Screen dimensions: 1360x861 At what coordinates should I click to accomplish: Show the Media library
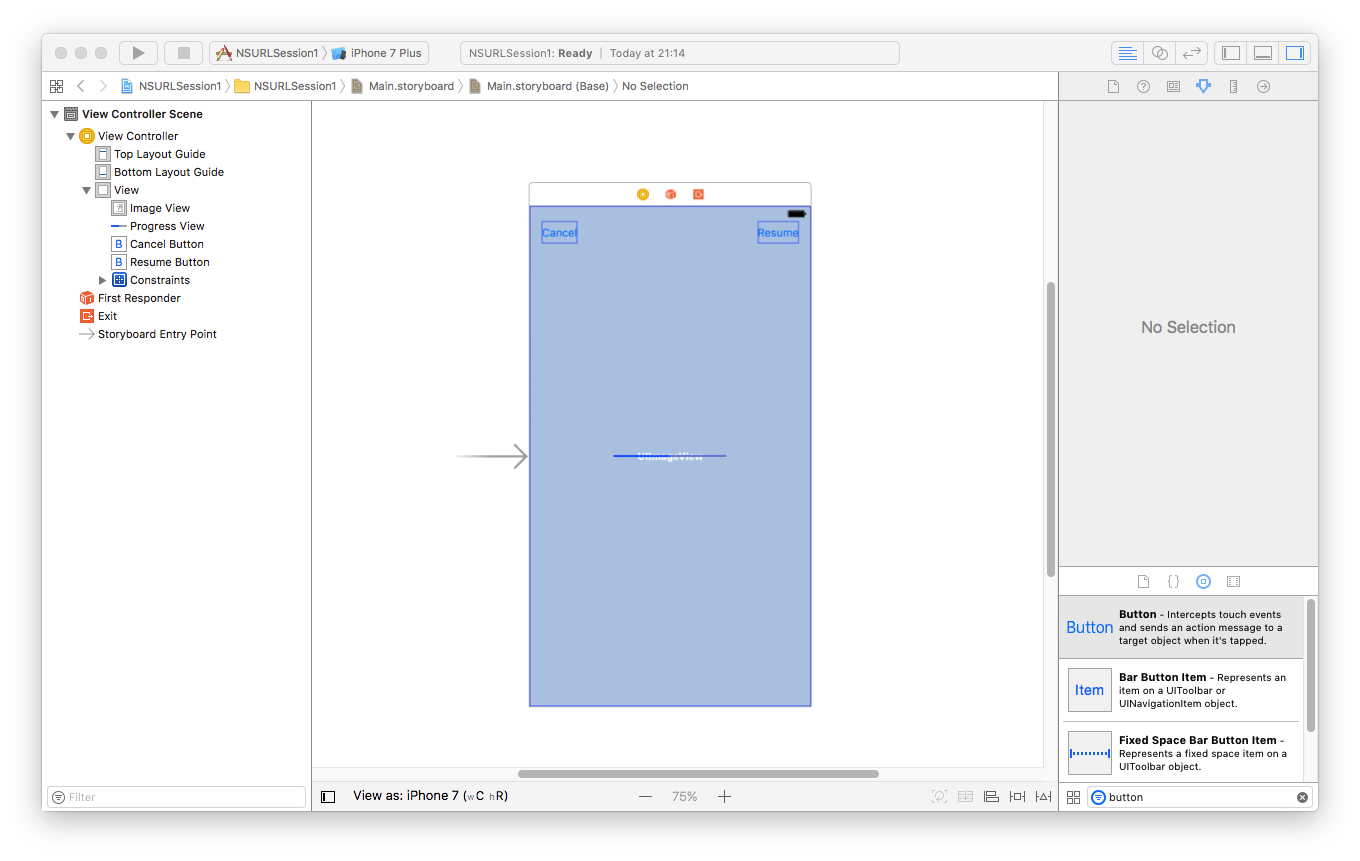click(1233, 581)
